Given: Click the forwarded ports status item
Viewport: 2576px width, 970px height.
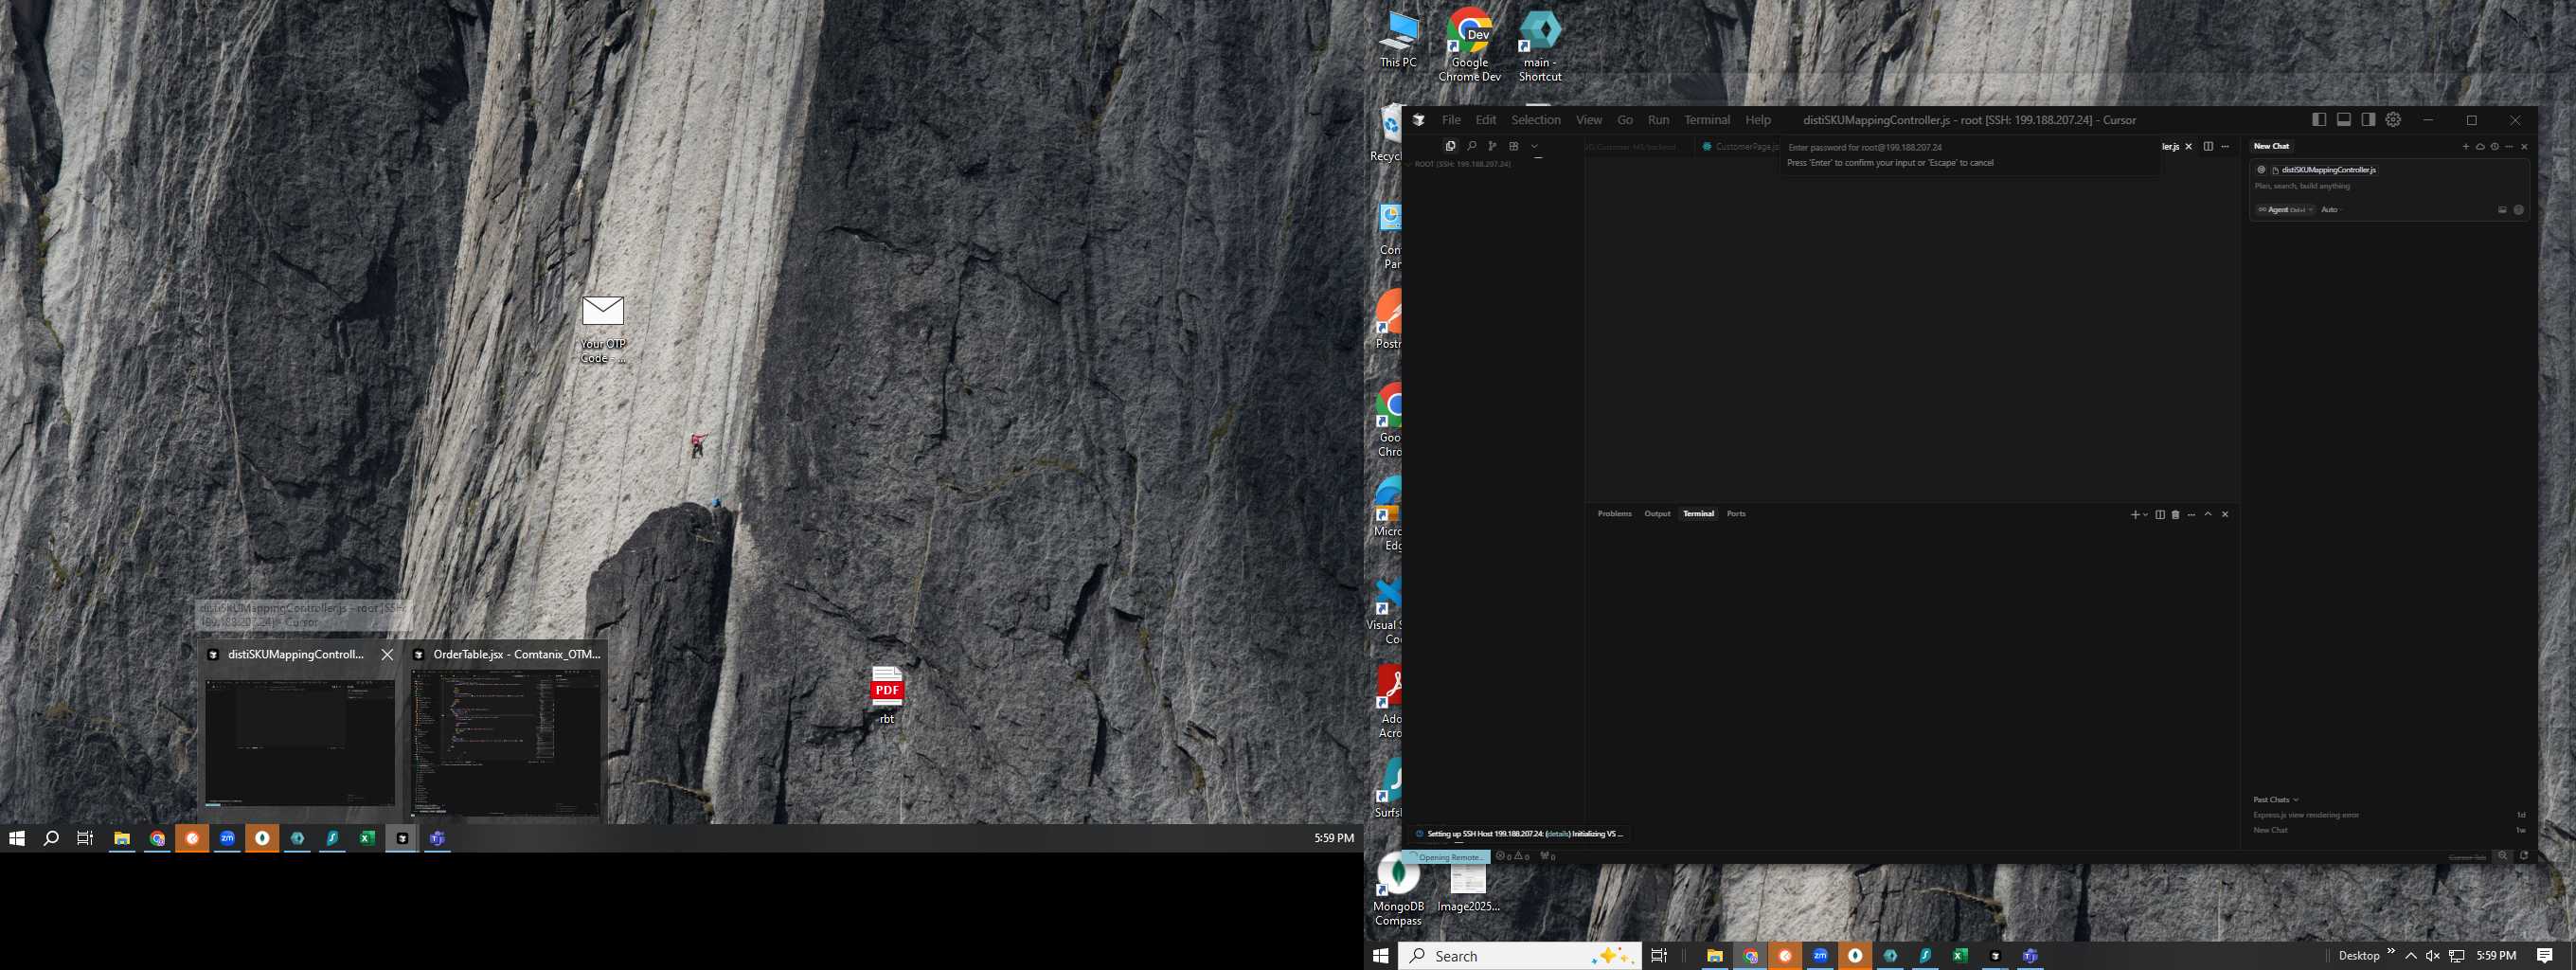Looking at the screenshot, I should coord(1548,857).
